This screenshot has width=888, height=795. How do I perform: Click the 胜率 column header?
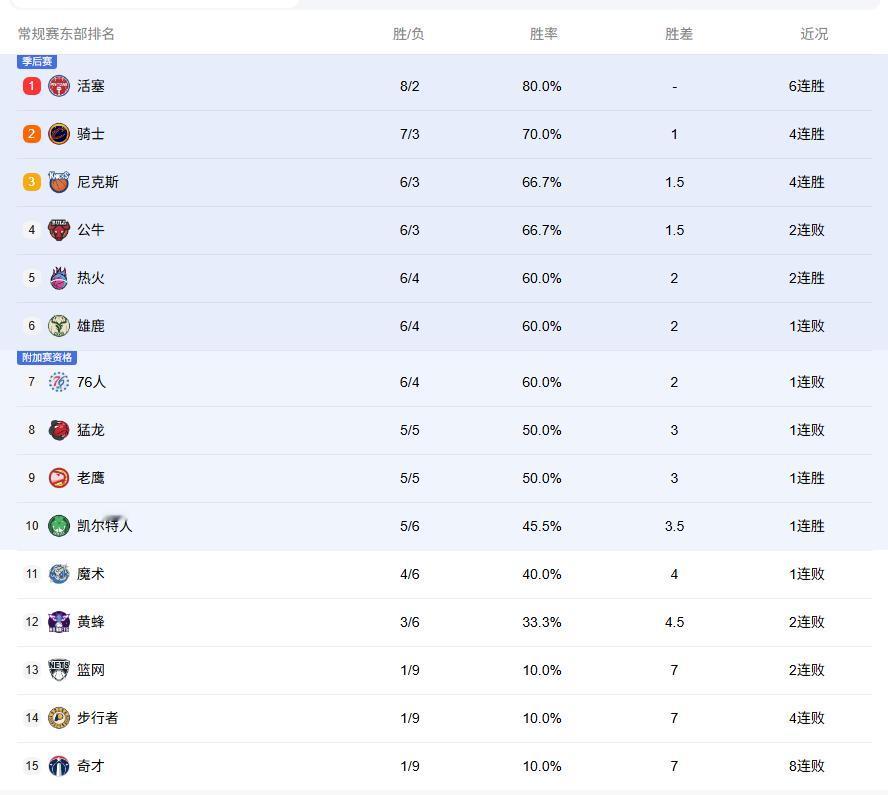click(x=543, y=34)
